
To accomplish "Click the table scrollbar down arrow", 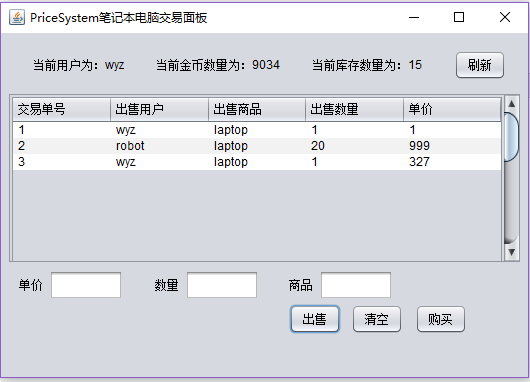I will click(511, 252).
